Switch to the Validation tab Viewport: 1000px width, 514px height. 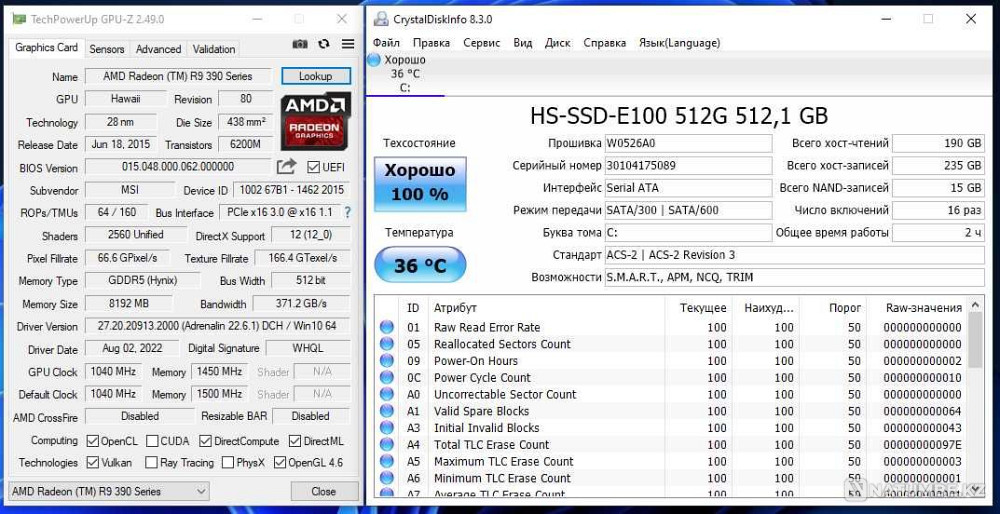click(214, 49)
